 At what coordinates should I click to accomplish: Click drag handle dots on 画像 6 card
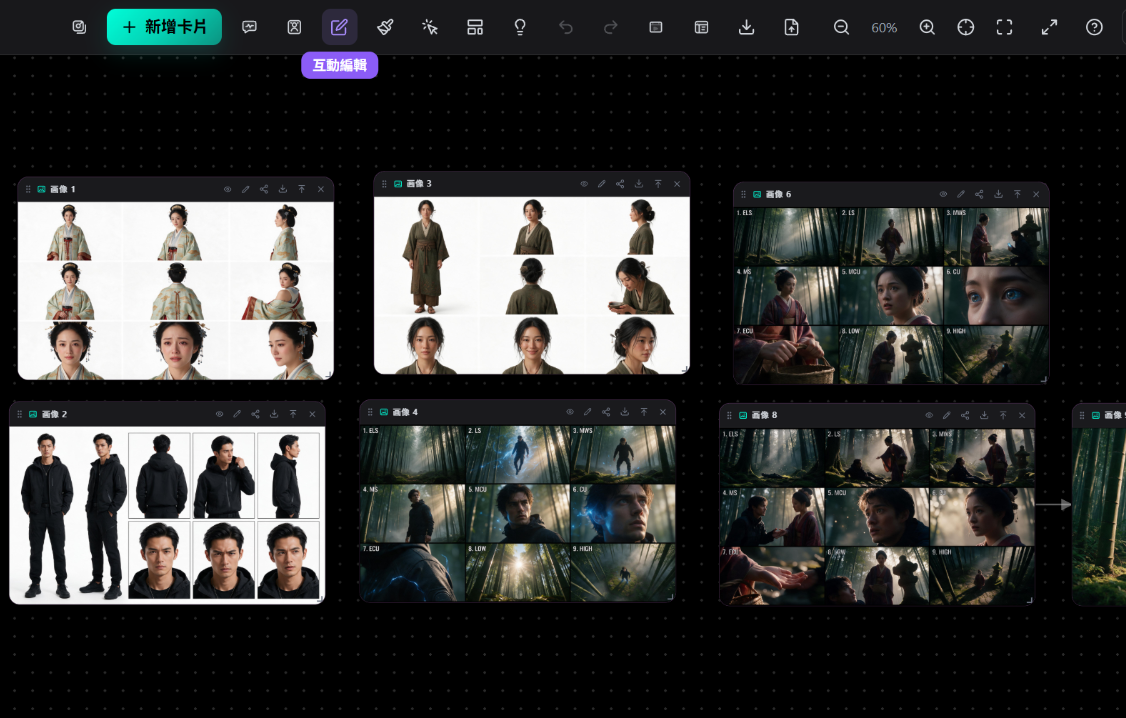point(743,195)
